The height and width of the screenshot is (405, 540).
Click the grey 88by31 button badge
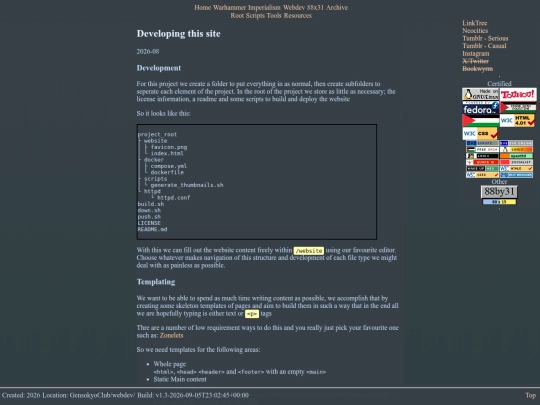click(x=499, y=192)
